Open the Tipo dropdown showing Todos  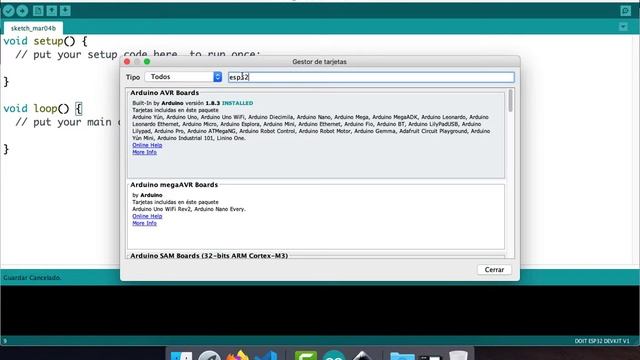tap(183, 77)
